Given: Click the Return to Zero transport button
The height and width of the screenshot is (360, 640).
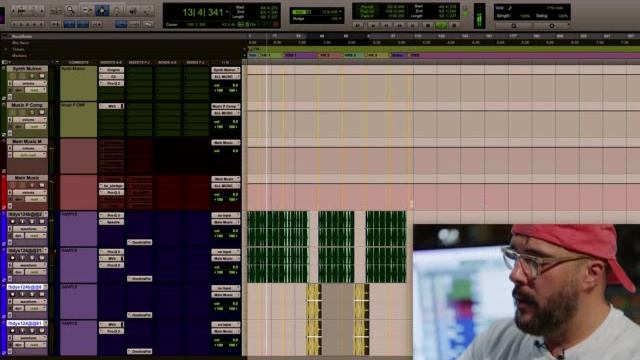Looking at the screenshot, I should [372, 25].
